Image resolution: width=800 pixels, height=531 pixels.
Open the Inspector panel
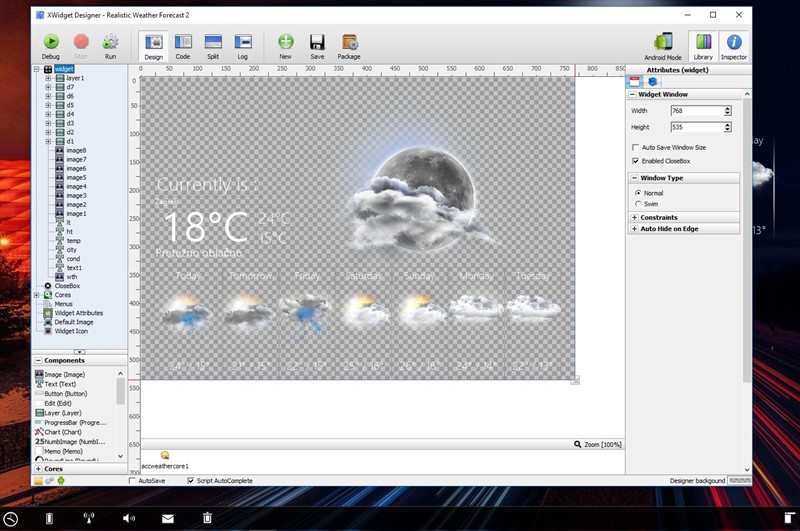tap(733, 43)
